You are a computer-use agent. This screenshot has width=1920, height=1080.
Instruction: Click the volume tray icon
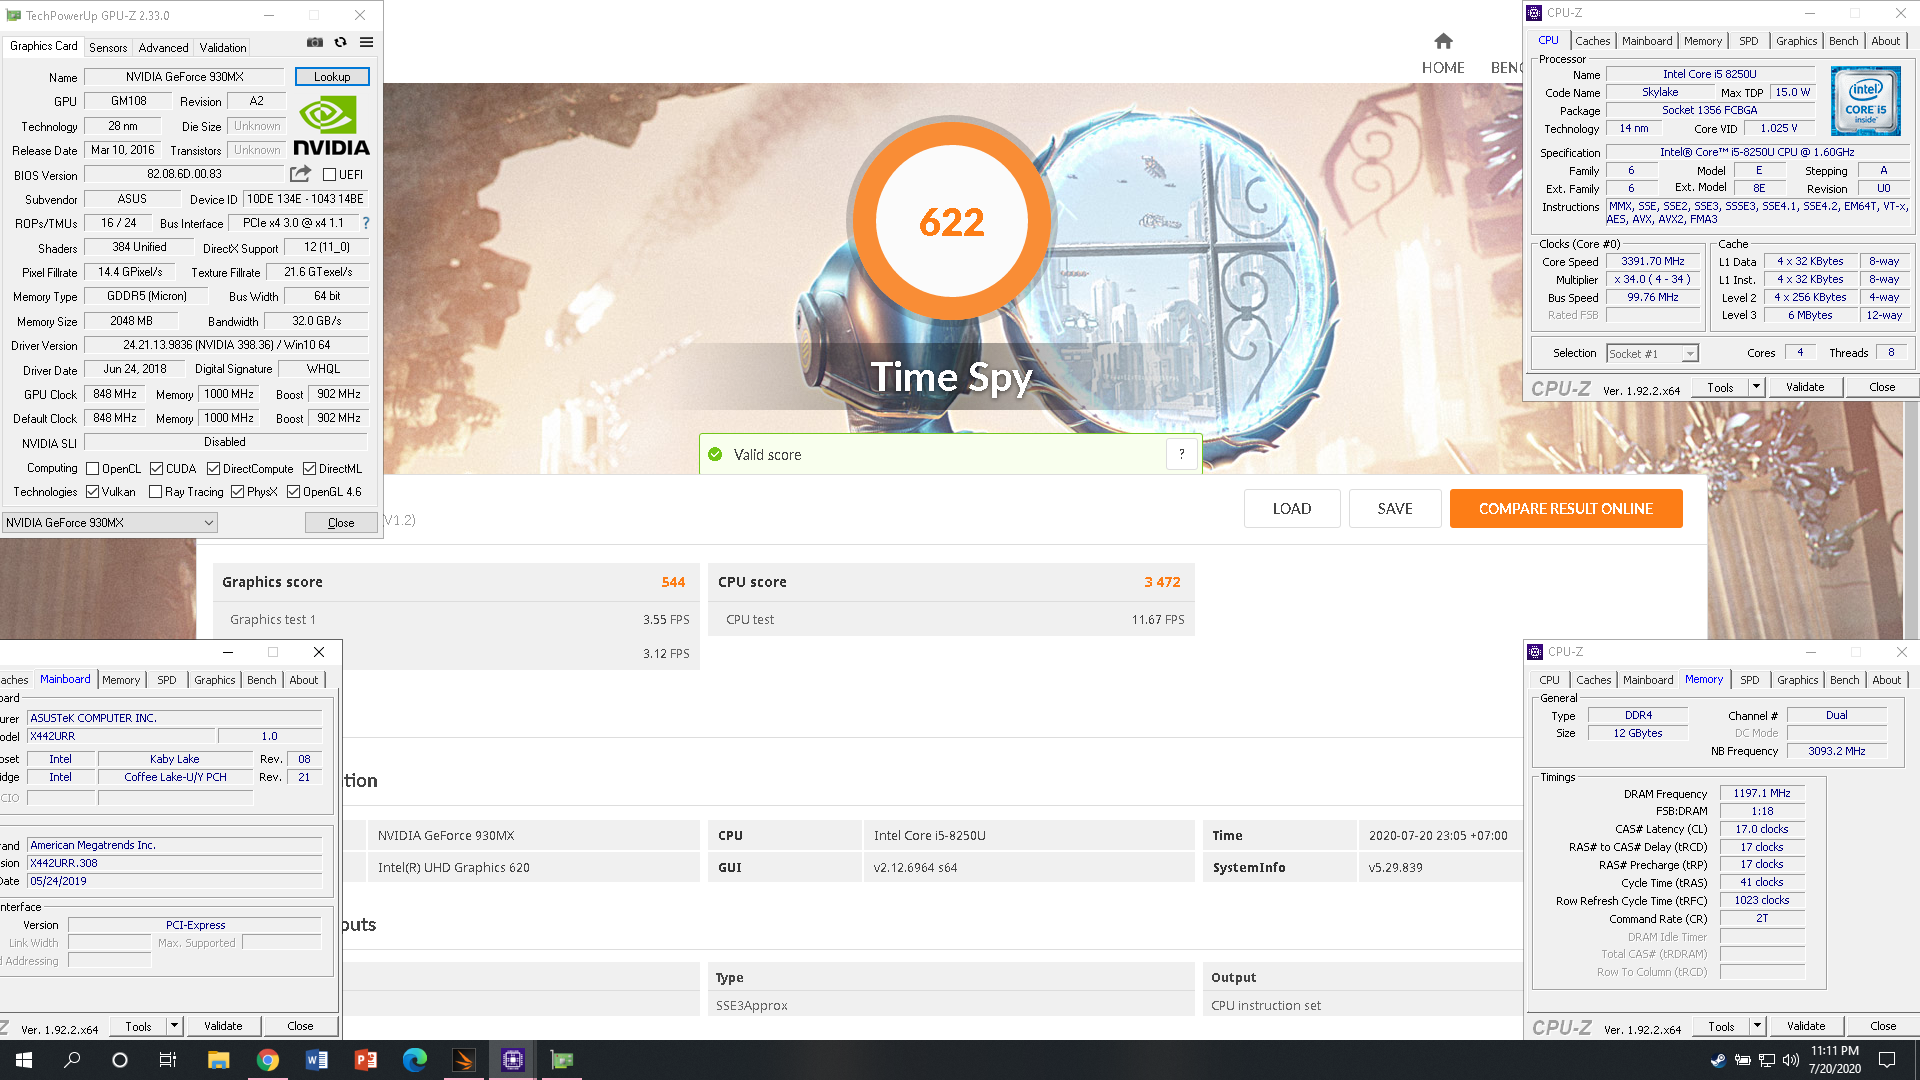pyautogui.click(x=1790, y=1060)
